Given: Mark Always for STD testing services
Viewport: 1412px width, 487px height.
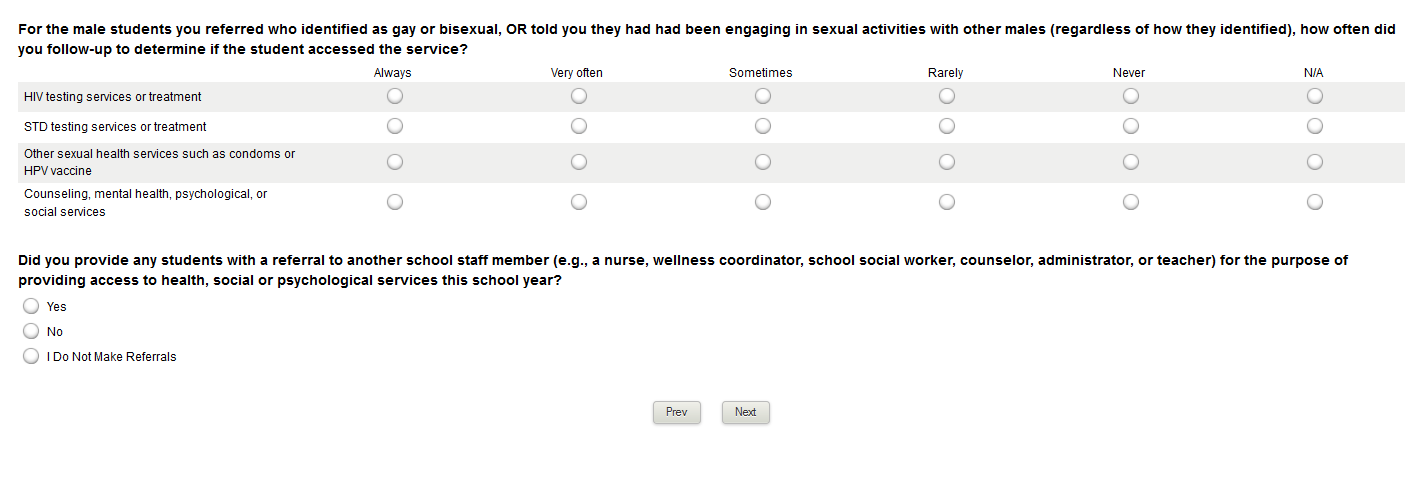Looking at the screenshot, I should [395, 126].
